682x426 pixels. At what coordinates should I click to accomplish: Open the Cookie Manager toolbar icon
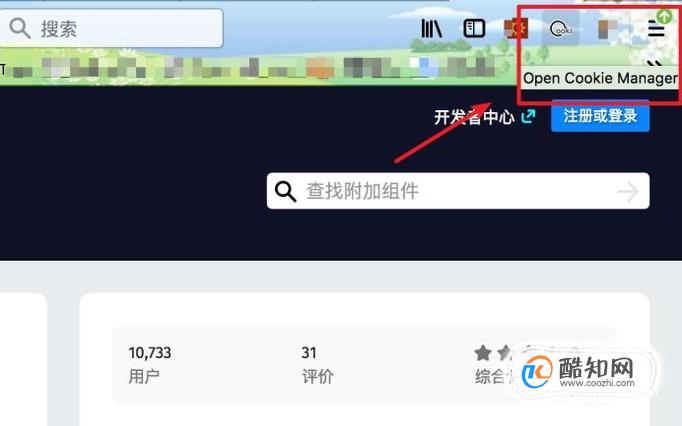(x=561, y=29)
